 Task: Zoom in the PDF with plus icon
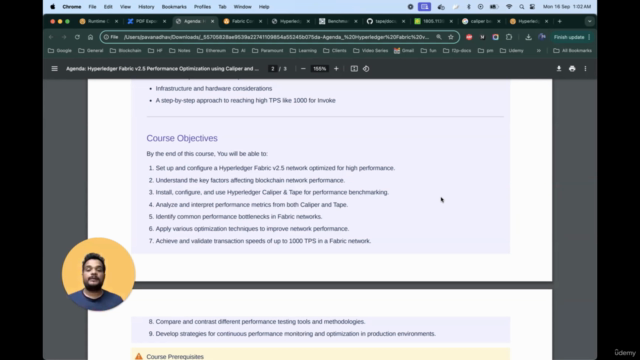point(336,69)
